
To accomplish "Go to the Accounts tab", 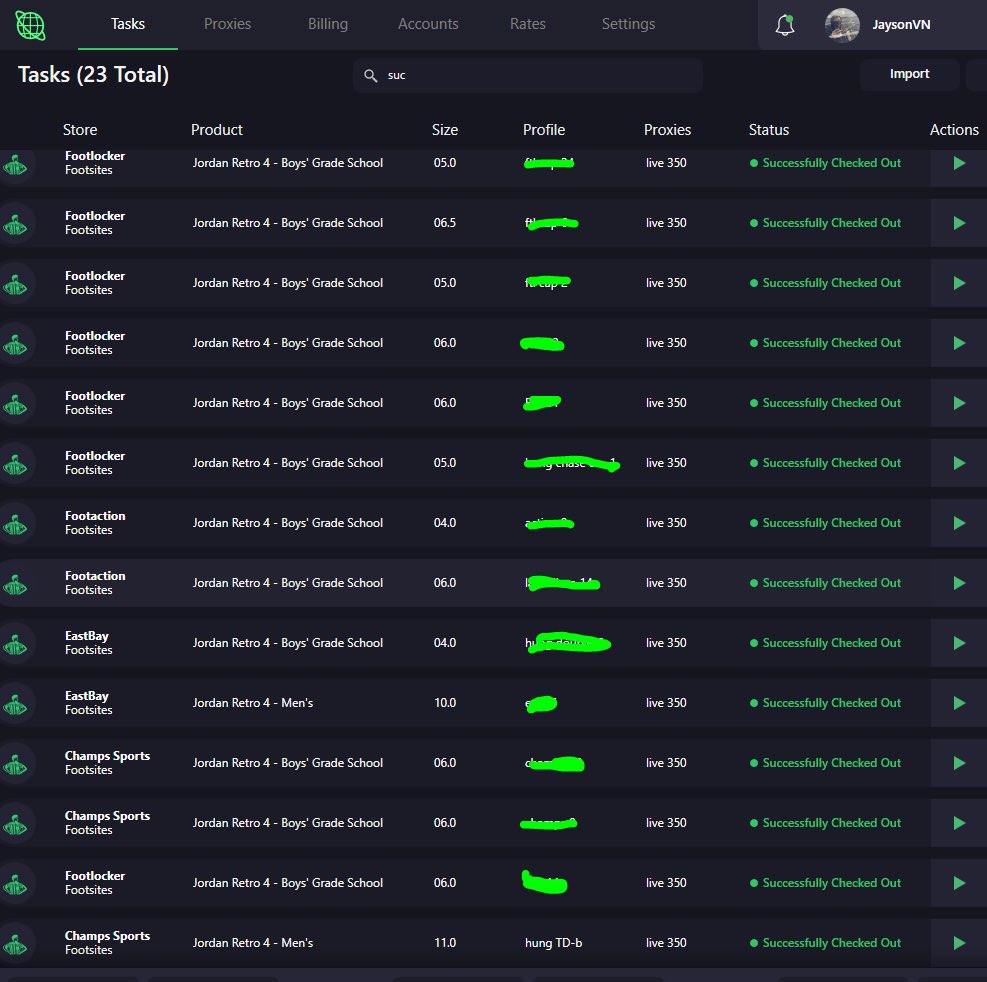I will [x=428, y=24].
